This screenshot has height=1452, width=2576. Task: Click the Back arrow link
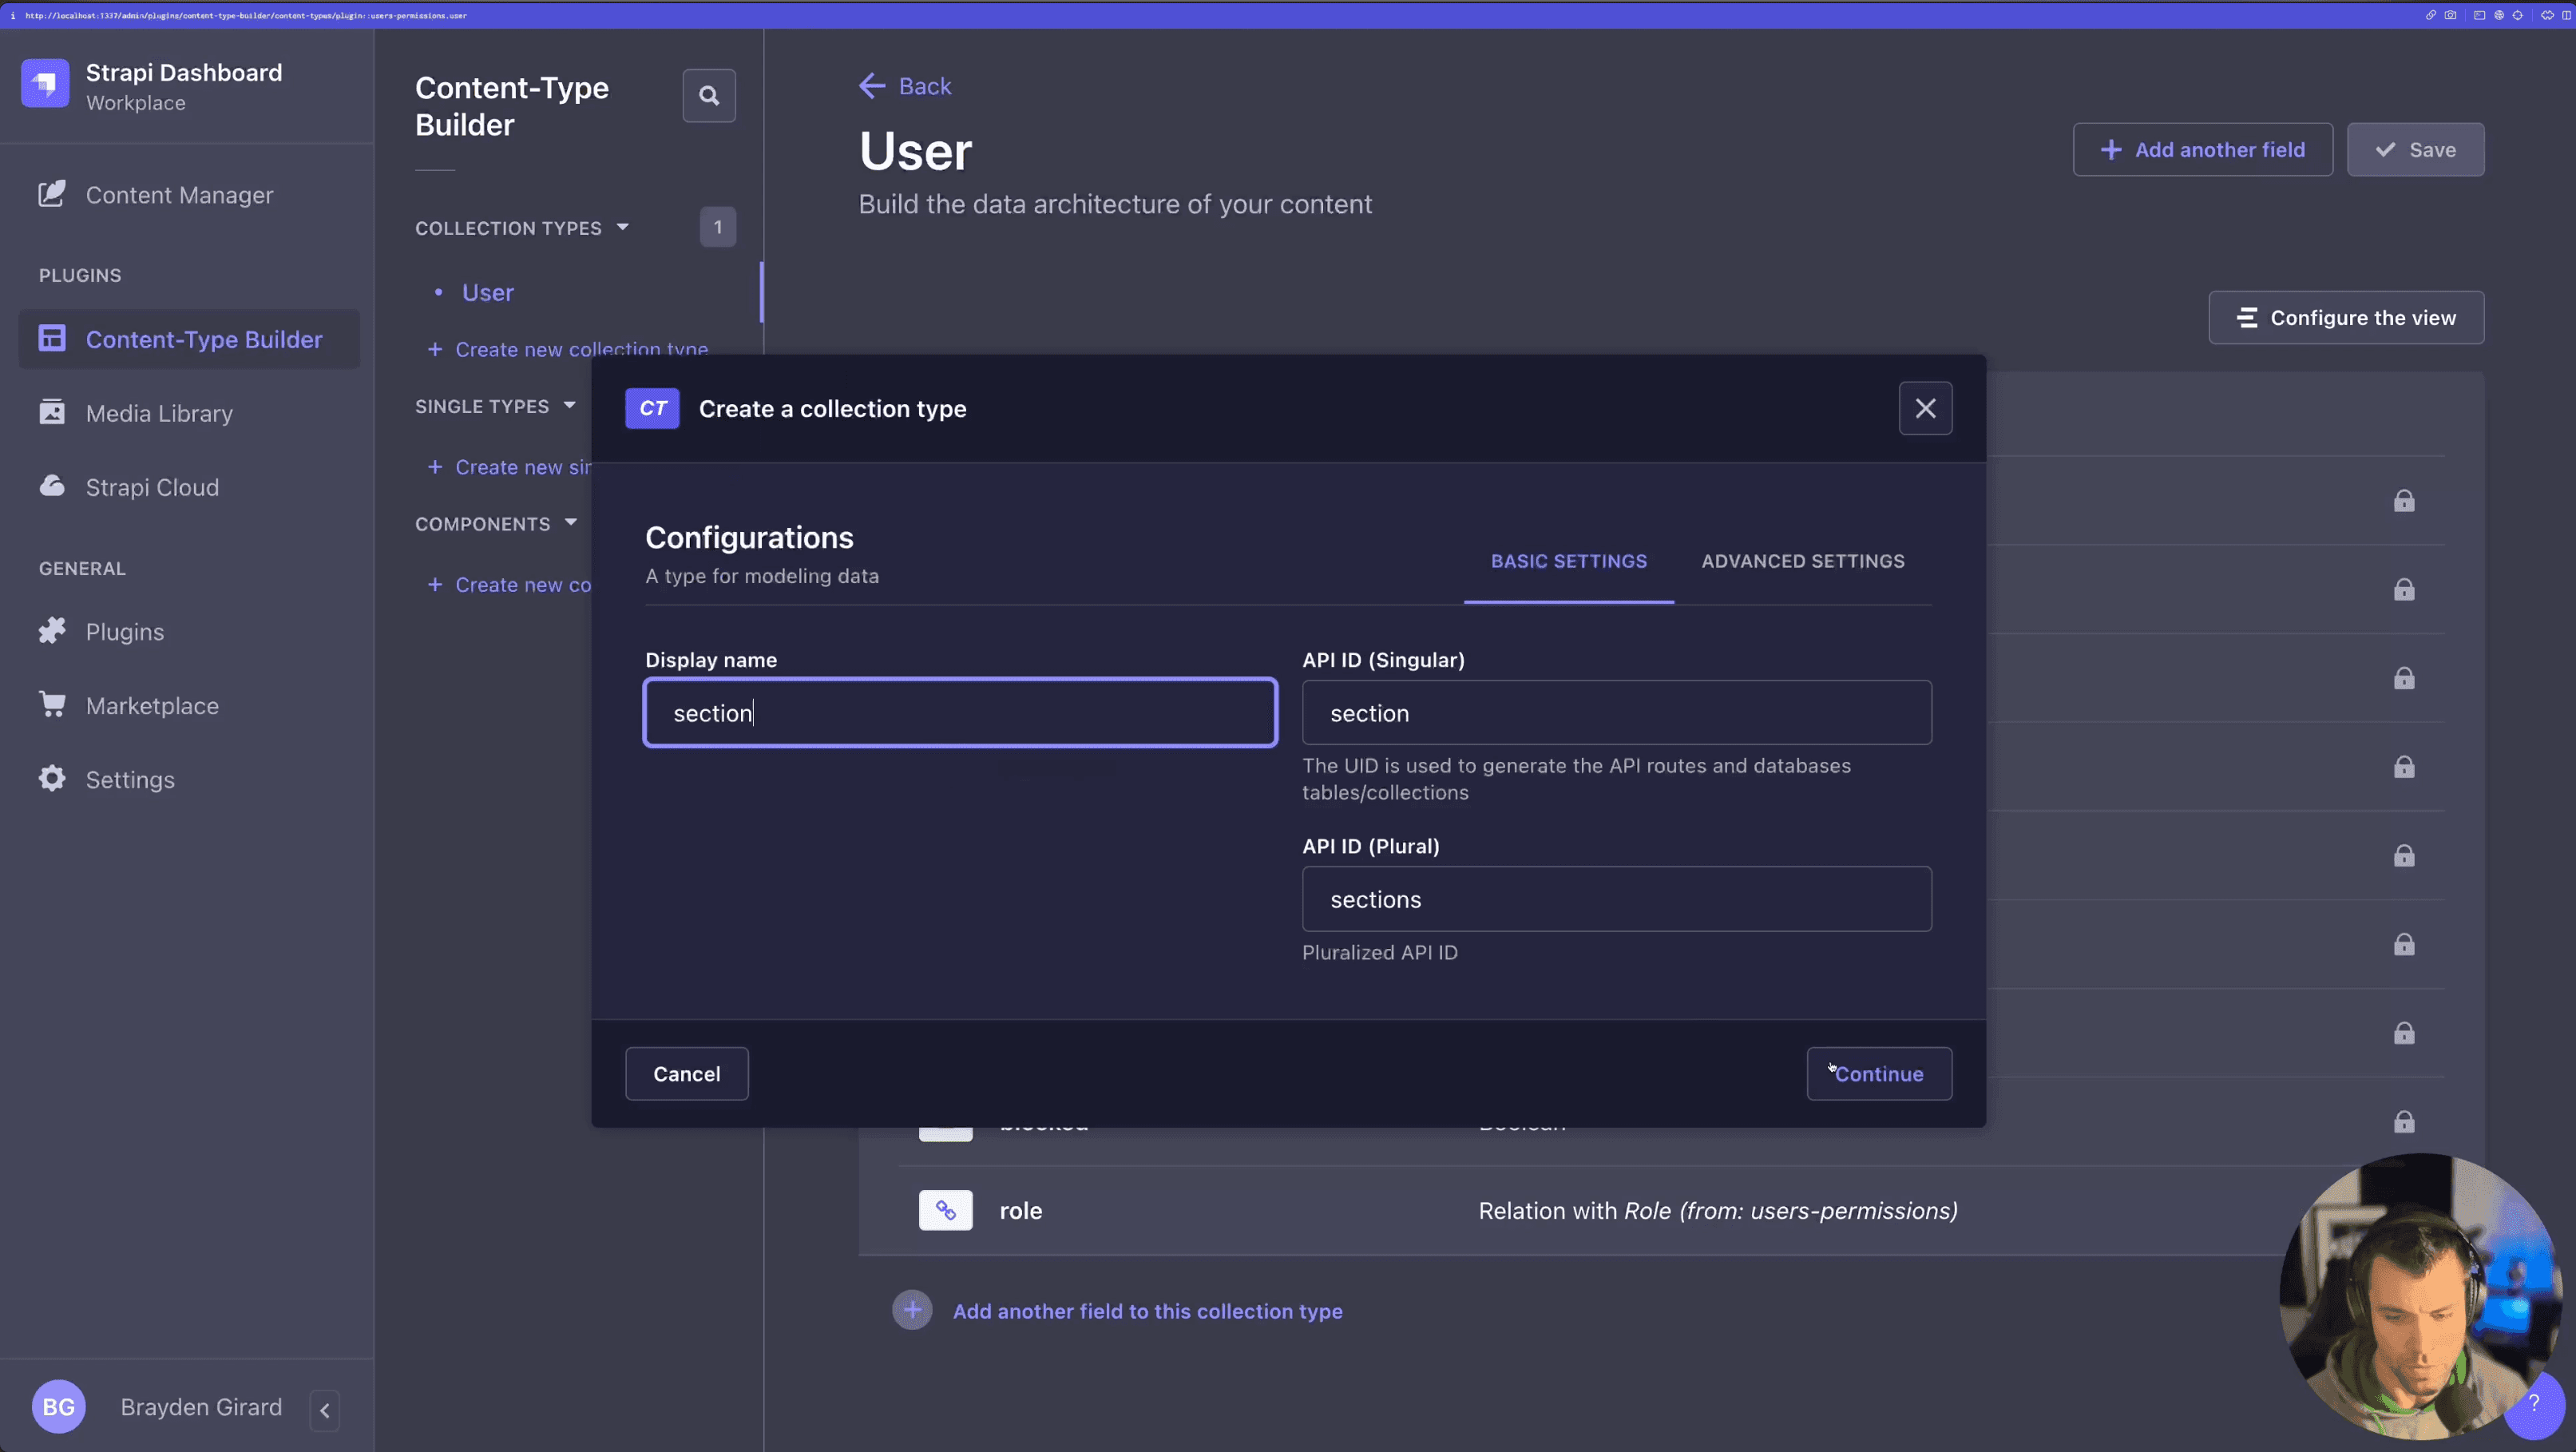(x=905, y=86)
